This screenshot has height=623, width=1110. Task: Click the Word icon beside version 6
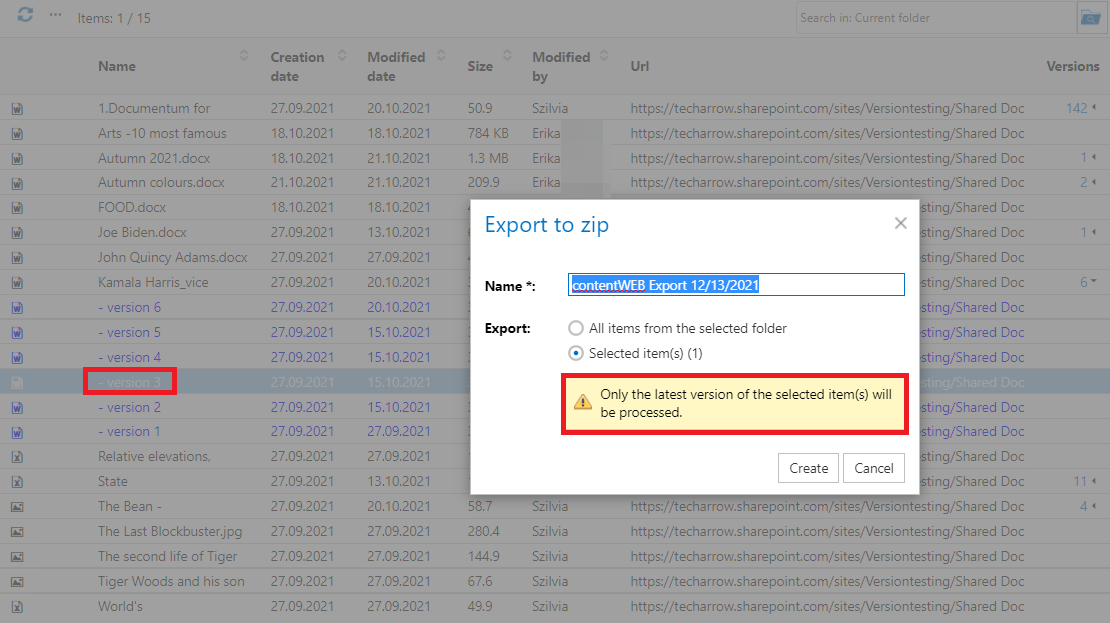[17, 308]
